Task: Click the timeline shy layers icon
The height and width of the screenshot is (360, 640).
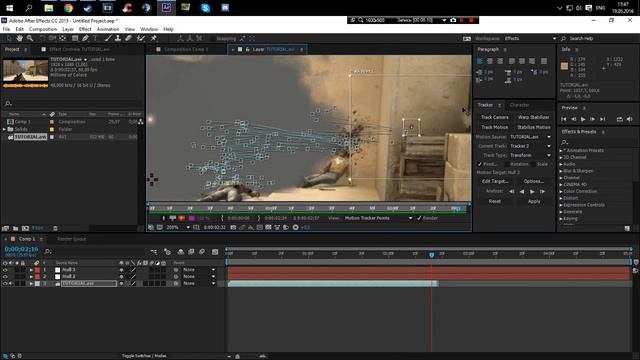Action: tap(180, 252)
